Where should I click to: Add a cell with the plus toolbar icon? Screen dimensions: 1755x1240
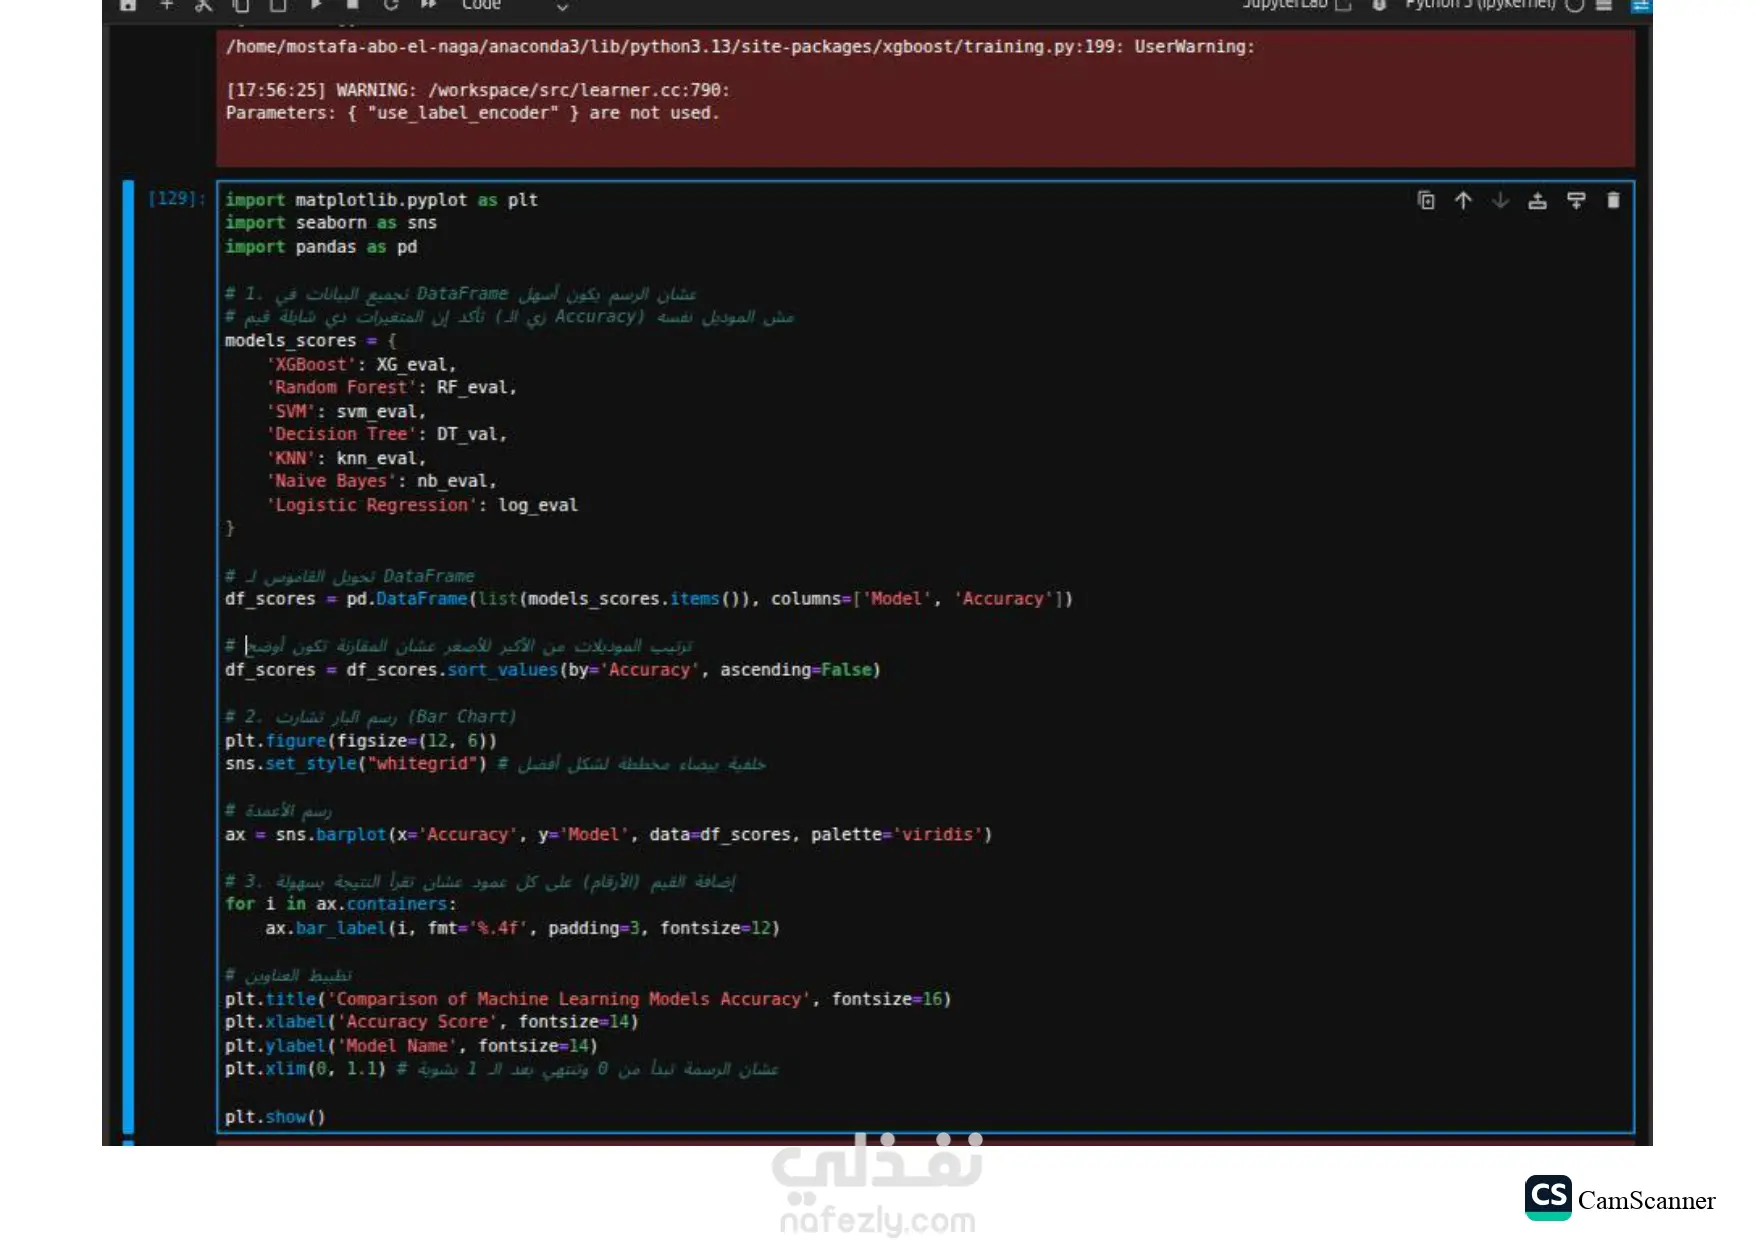[x=167, y=5]
